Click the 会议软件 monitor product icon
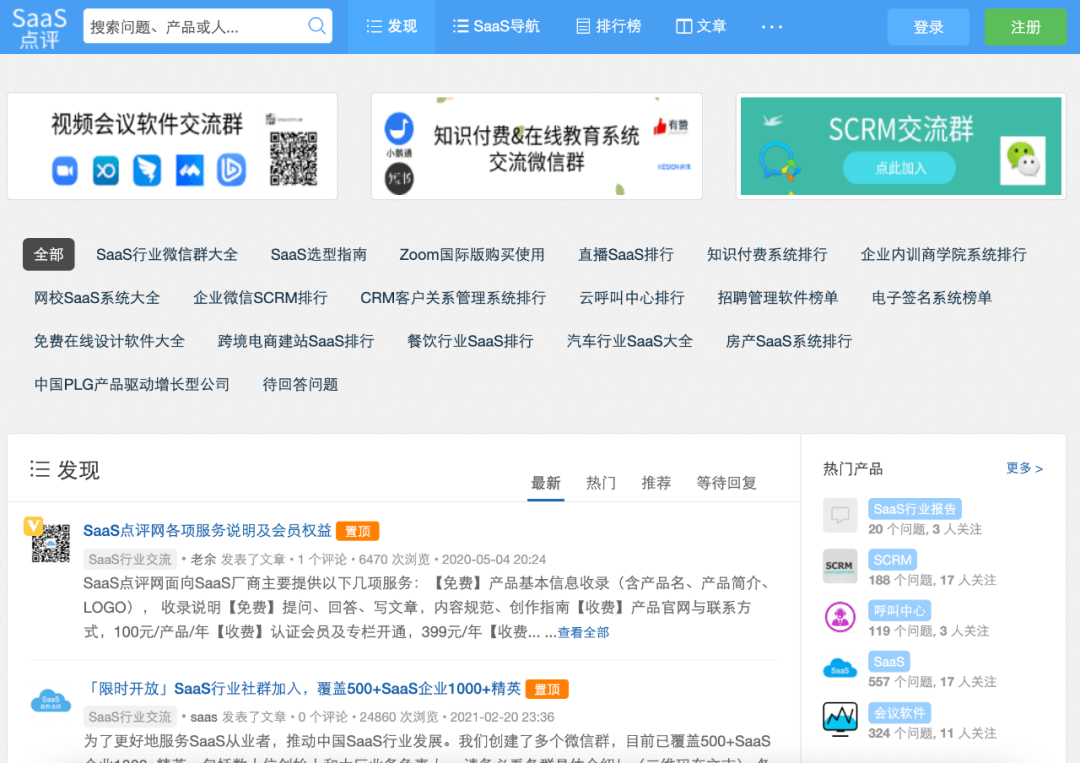1080x763 pixels. [840, 719]
